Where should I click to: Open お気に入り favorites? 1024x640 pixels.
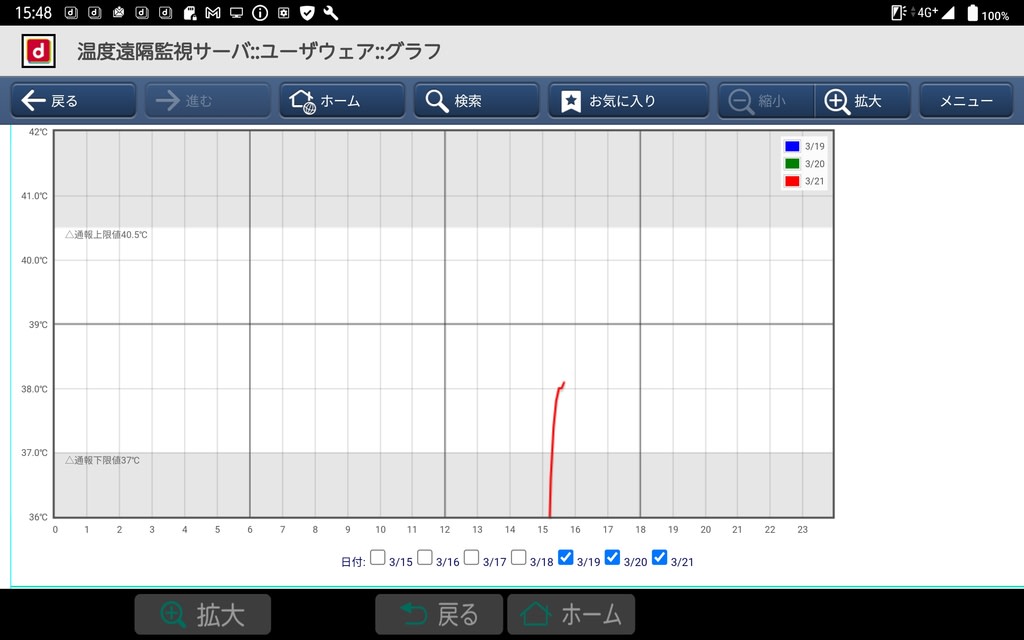(x=628, y=101)
